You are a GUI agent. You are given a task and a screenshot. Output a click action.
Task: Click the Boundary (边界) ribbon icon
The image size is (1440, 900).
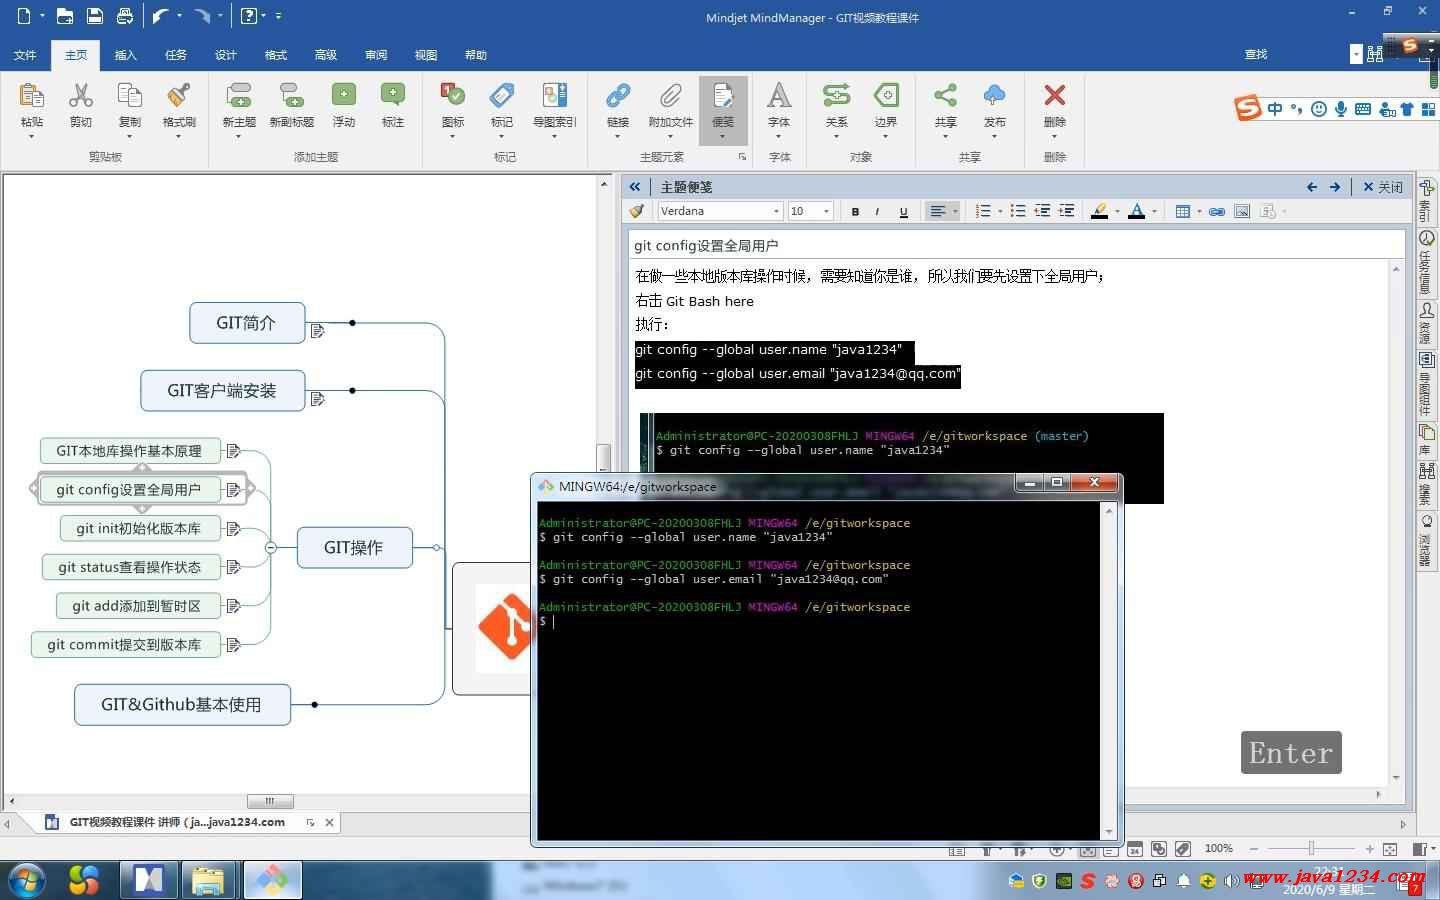point(886,95)
